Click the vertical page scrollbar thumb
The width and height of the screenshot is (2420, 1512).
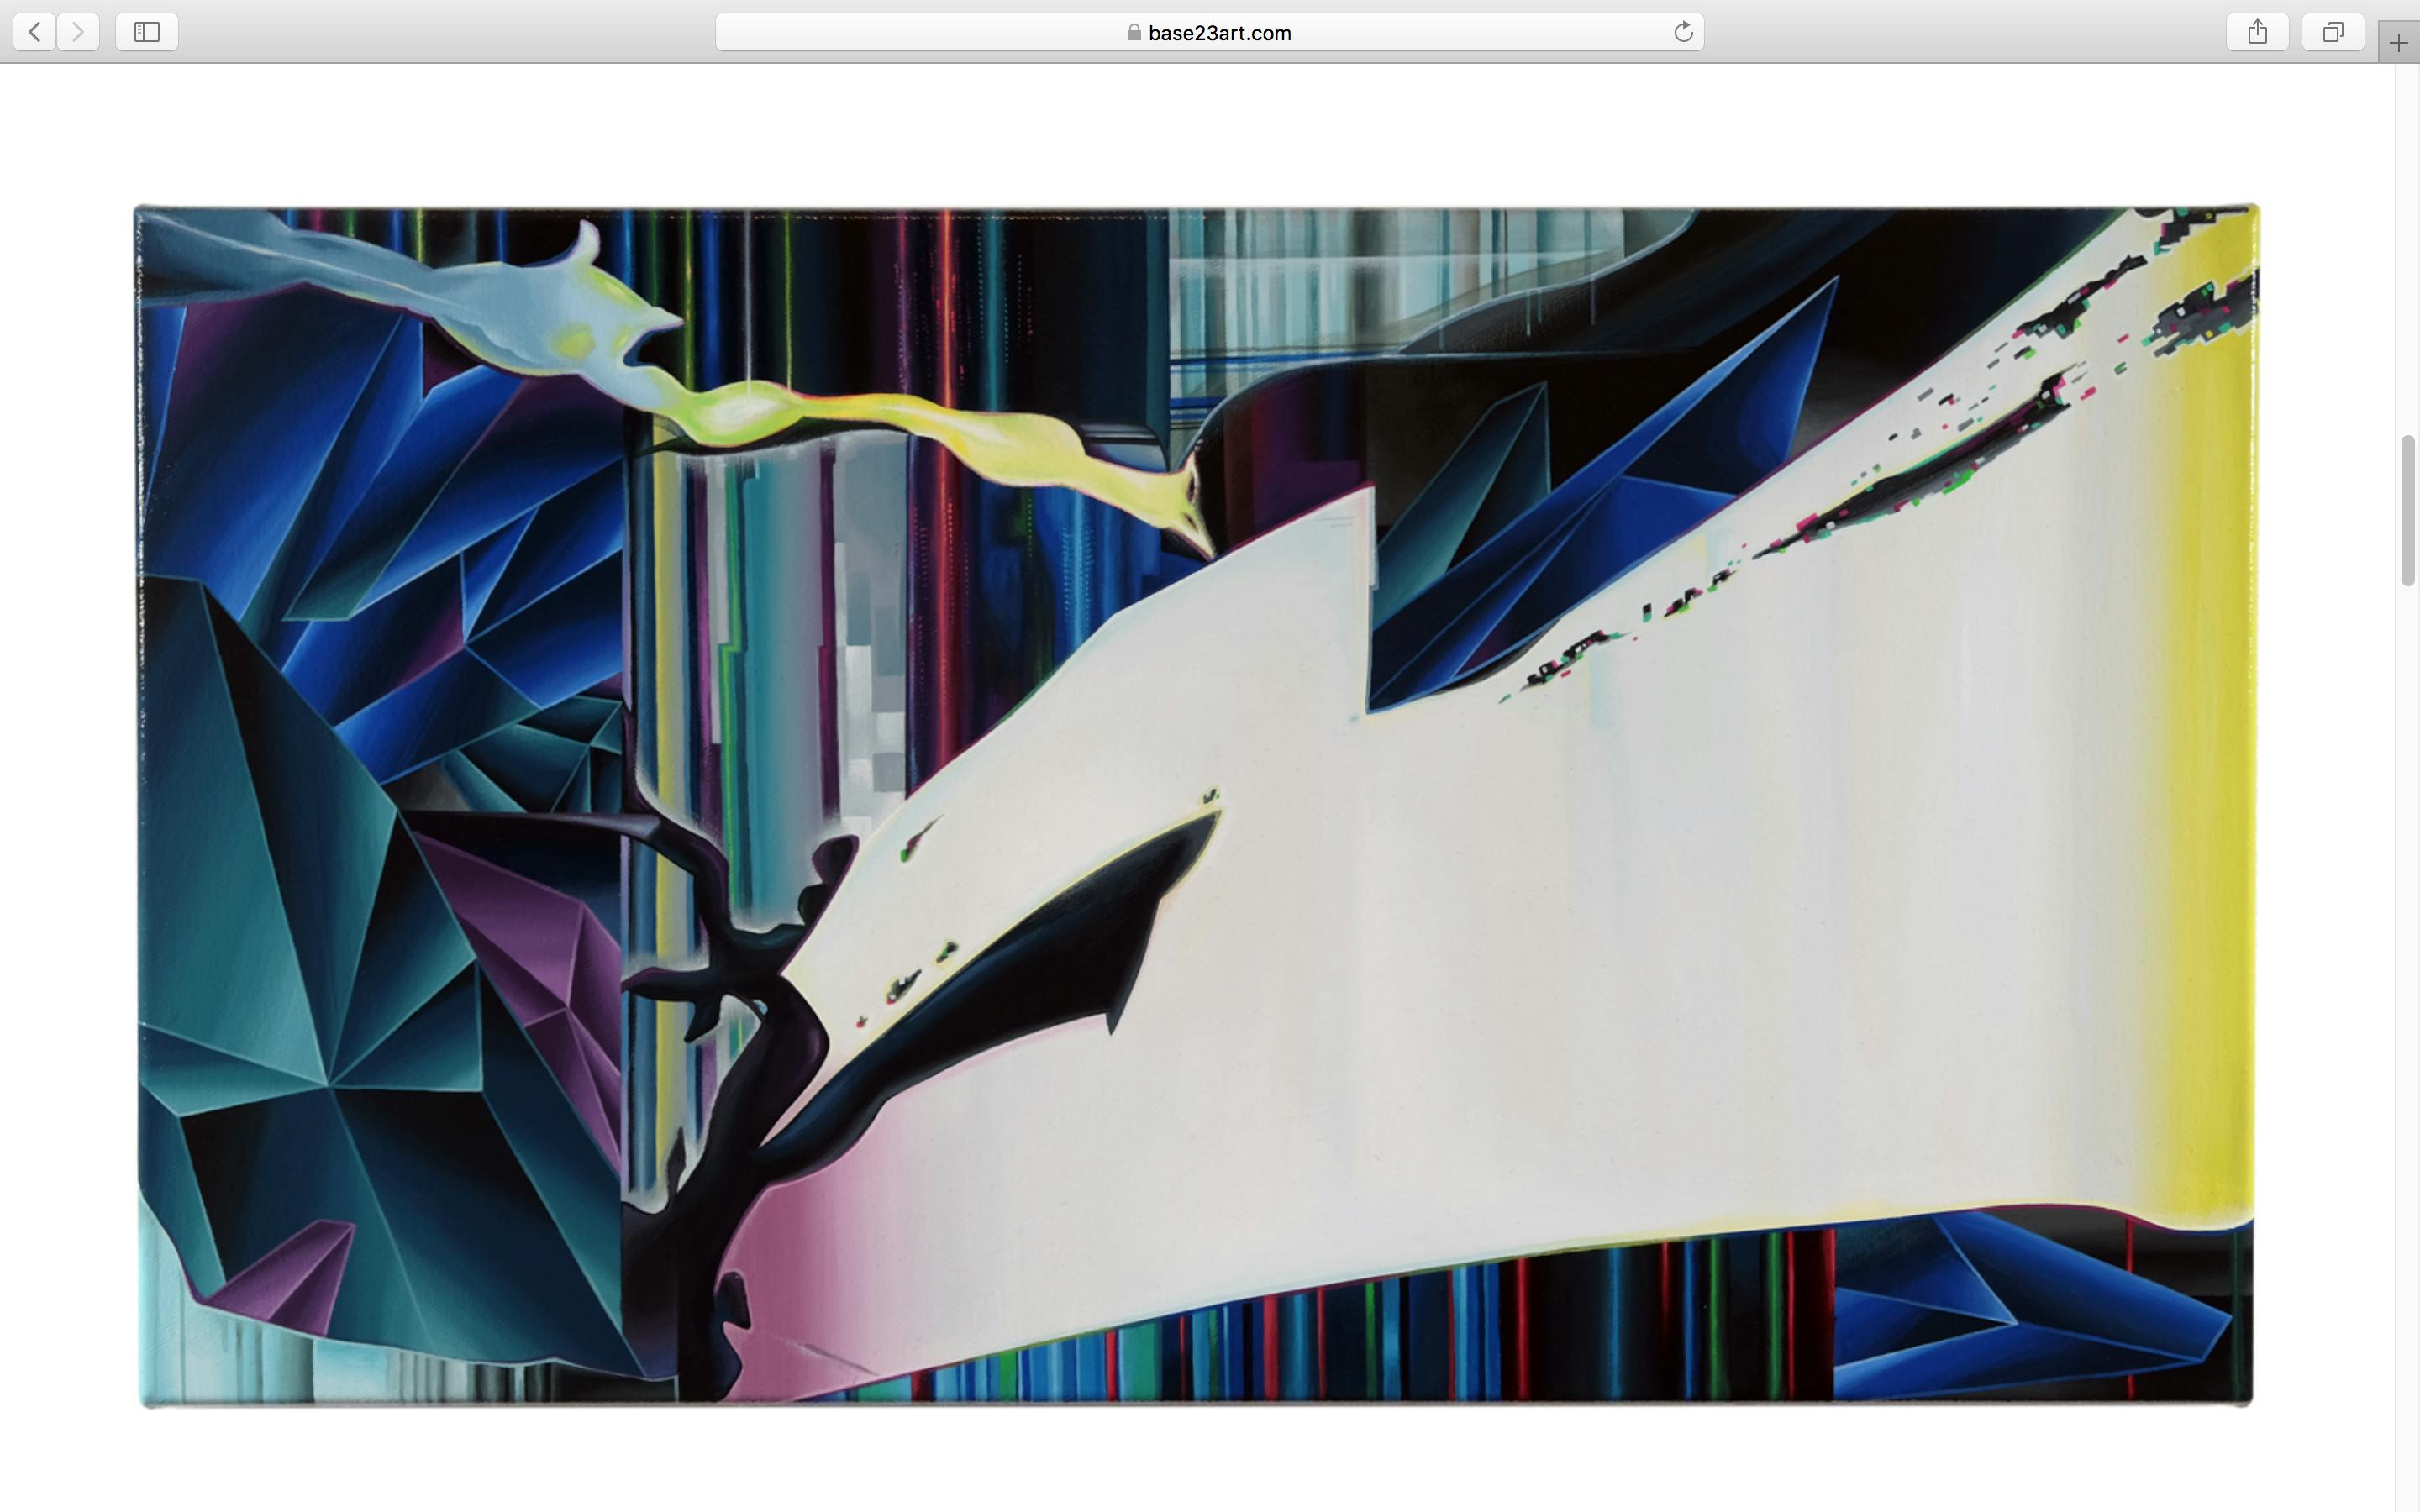pos(2408,511)
